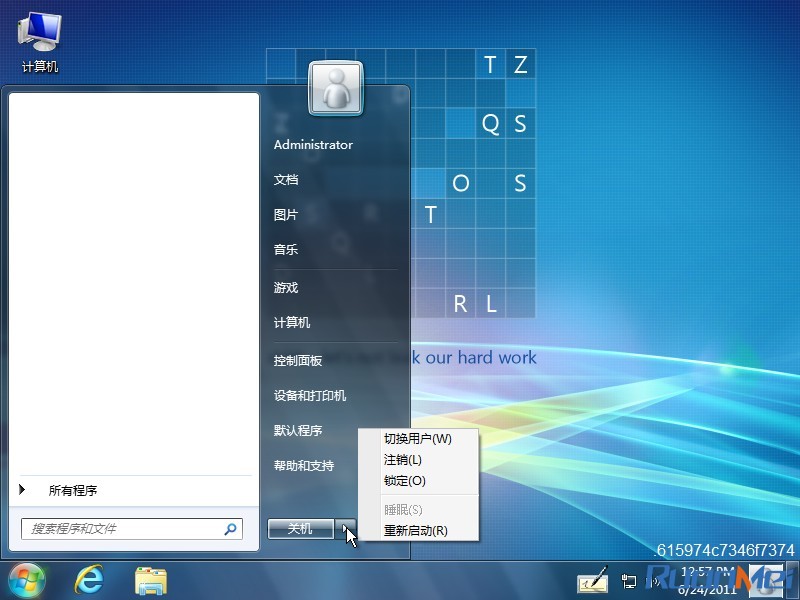Toggle the shutdown options arrow

[345, 529]
